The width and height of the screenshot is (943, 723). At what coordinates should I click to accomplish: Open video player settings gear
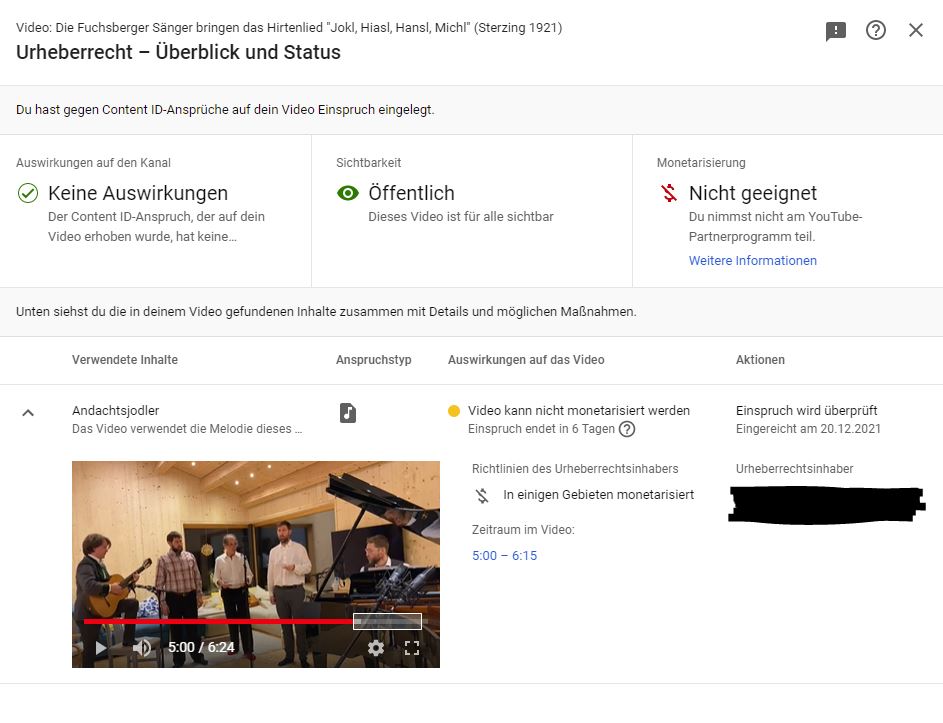click(376, 648)
